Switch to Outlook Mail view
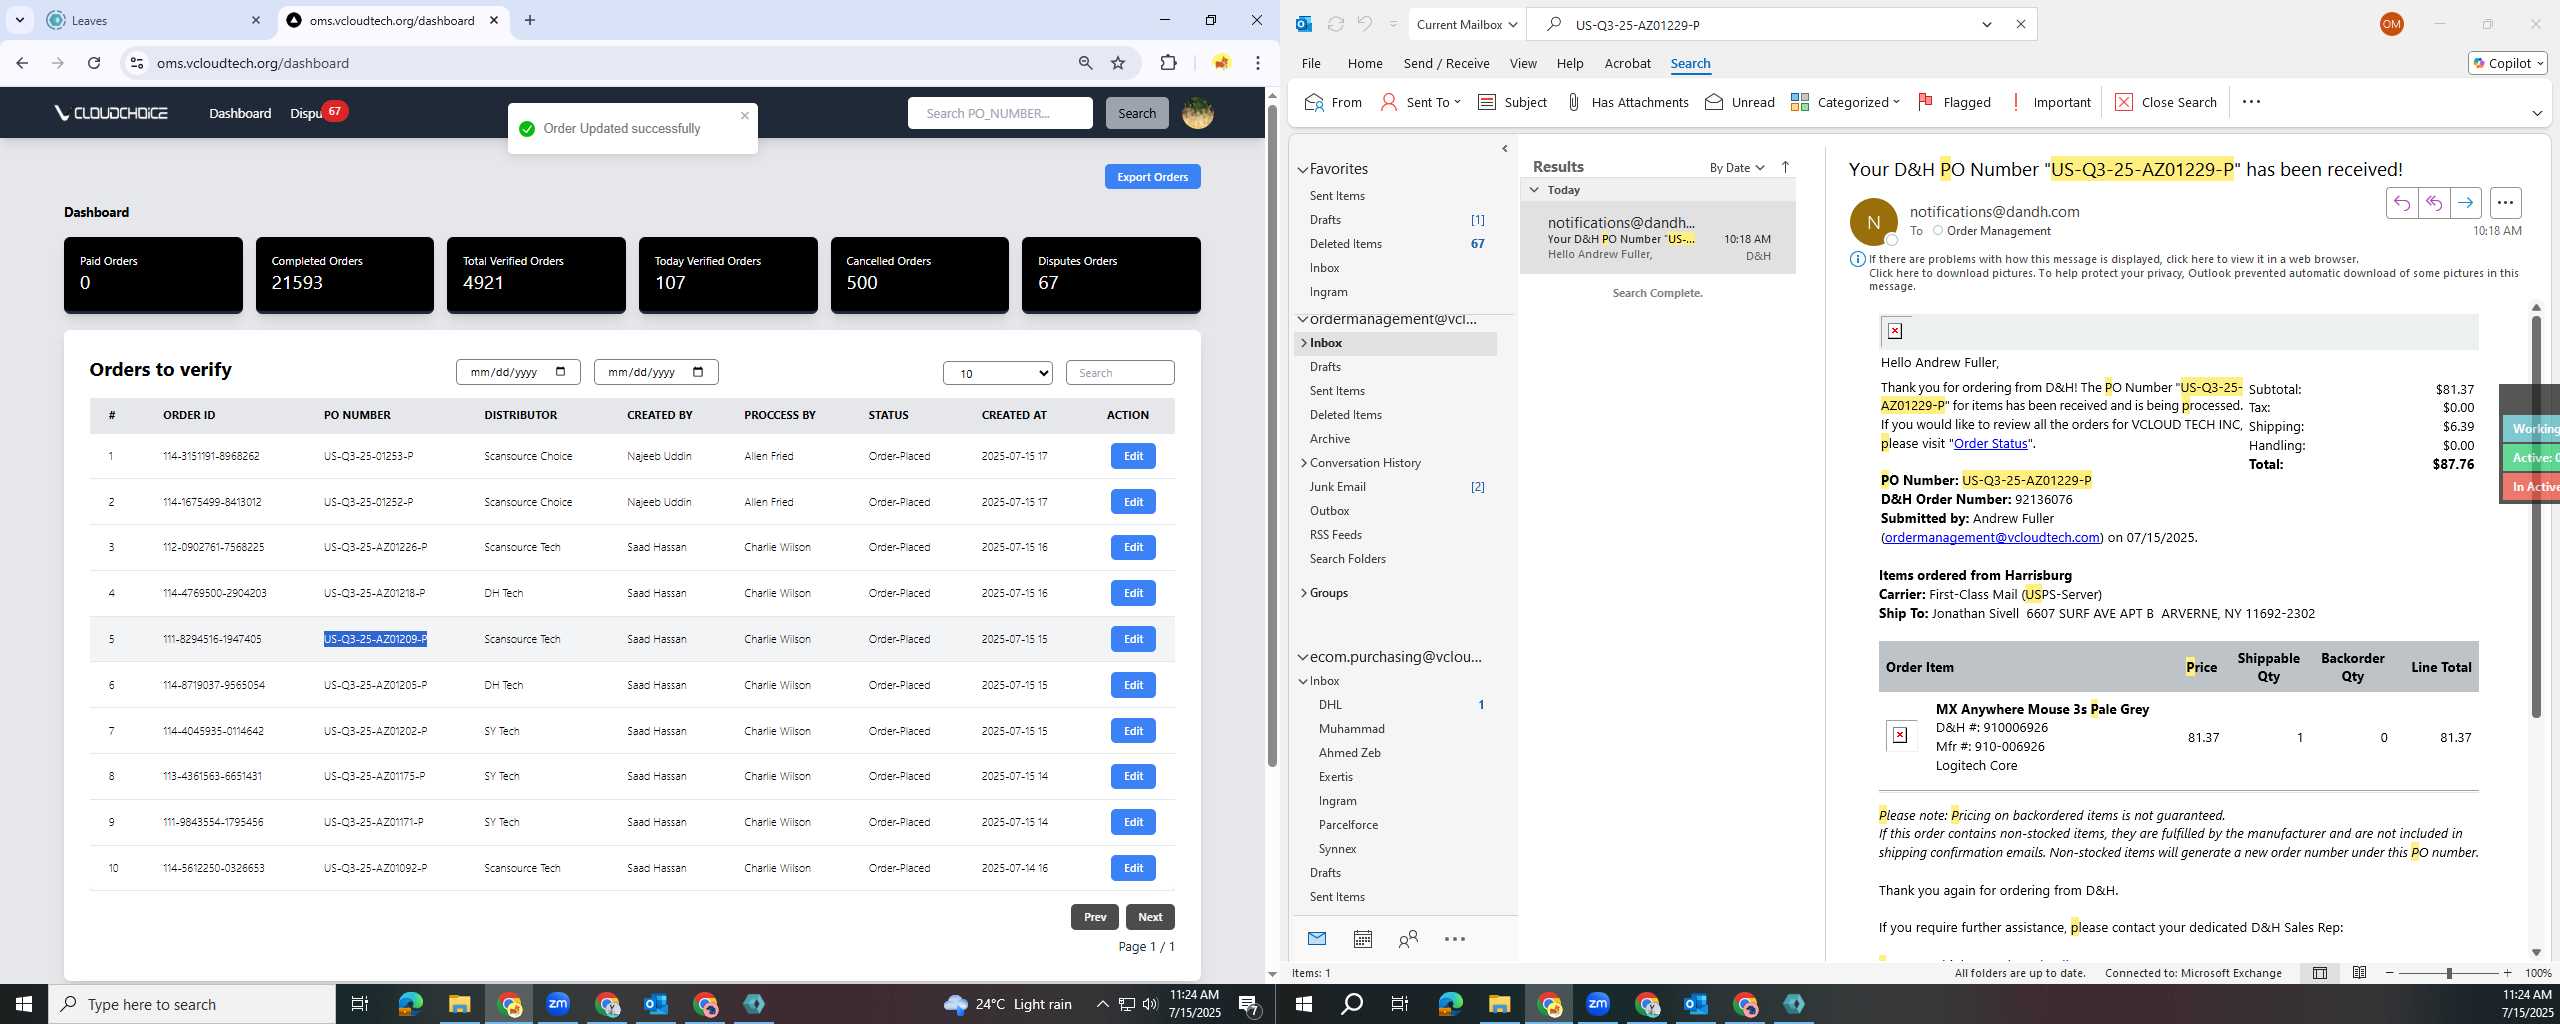This screenshot has height=1024, width=2560. coord(1316,939)
